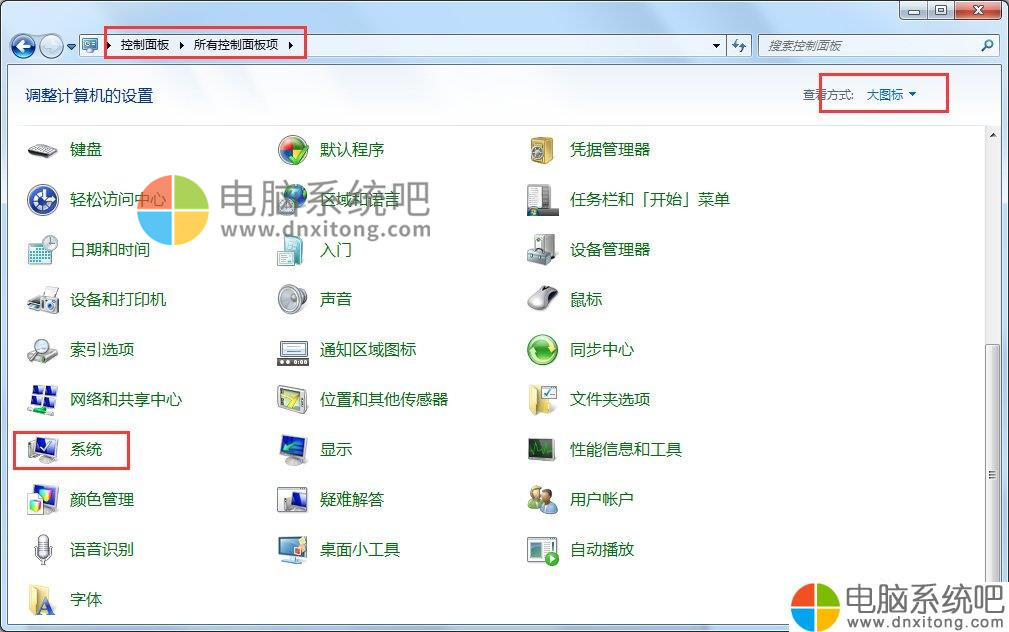Viewport: 1009px width, 632px height.
Task: Open the 用户帐户 link
Action: pyautogui.click(x=602, y=500)
